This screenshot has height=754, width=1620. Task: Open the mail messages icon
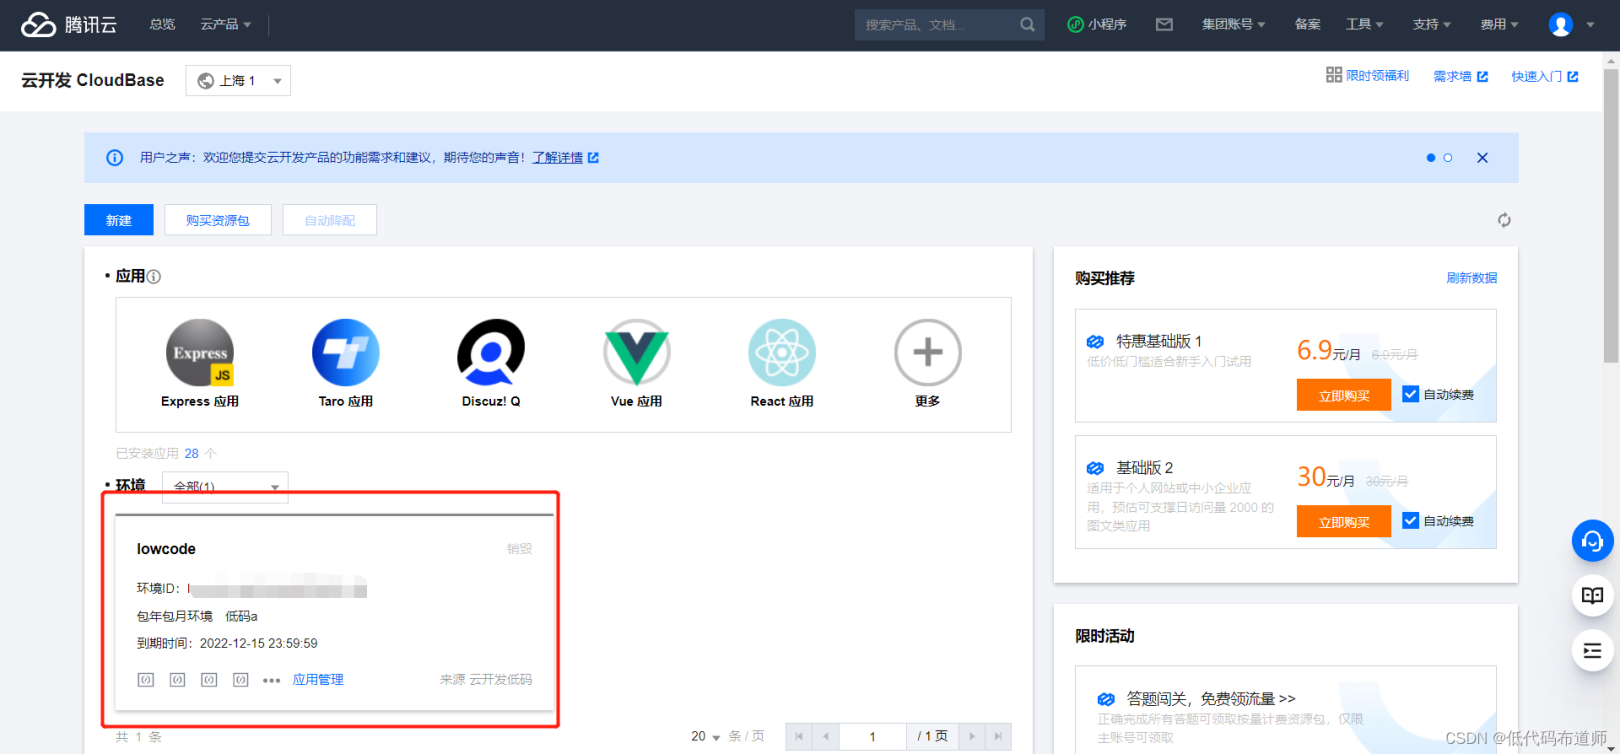[1164, 25]
